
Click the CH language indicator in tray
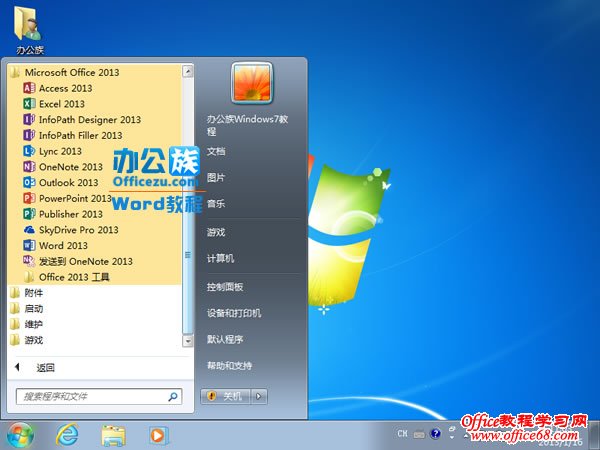click(402, 434)
